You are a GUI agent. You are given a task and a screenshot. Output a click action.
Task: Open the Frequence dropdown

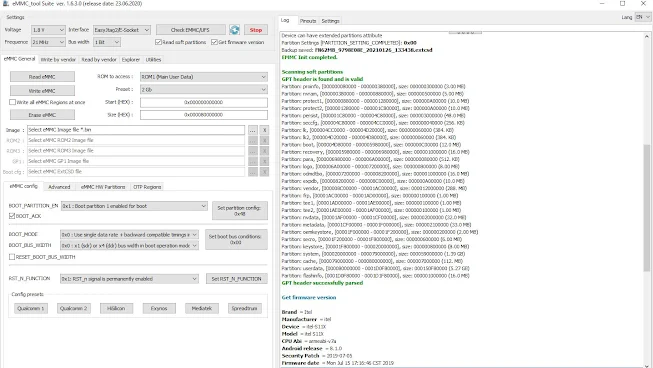(48, 42)
